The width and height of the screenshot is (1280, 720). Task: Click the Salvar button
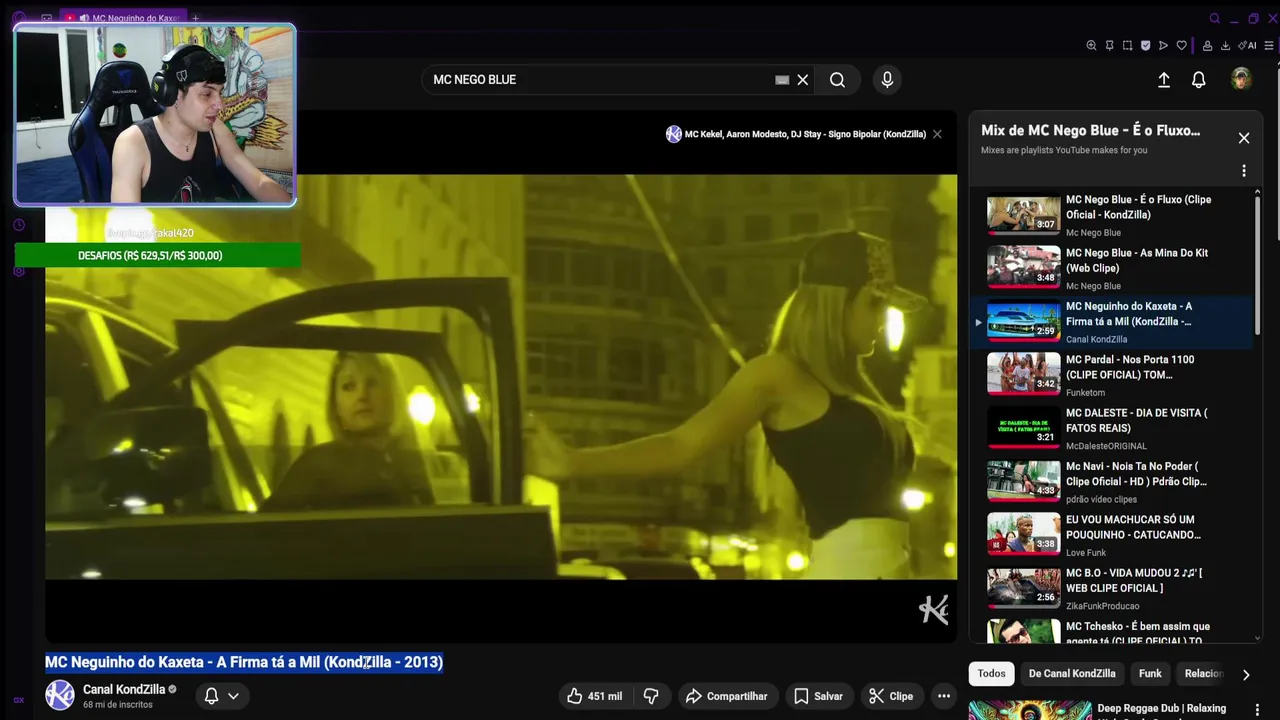(818, 696)
